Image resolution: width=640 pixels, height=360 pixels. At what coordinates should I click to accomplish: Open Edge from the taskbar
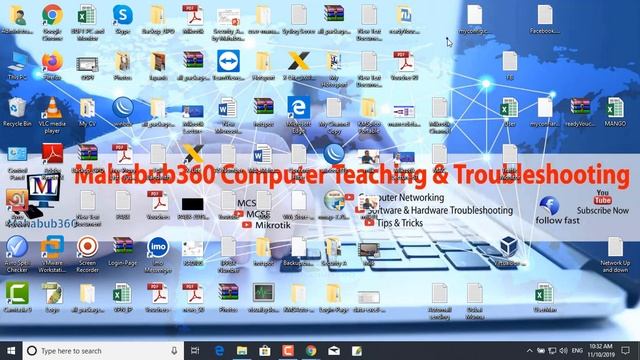(x=219, y=351)
